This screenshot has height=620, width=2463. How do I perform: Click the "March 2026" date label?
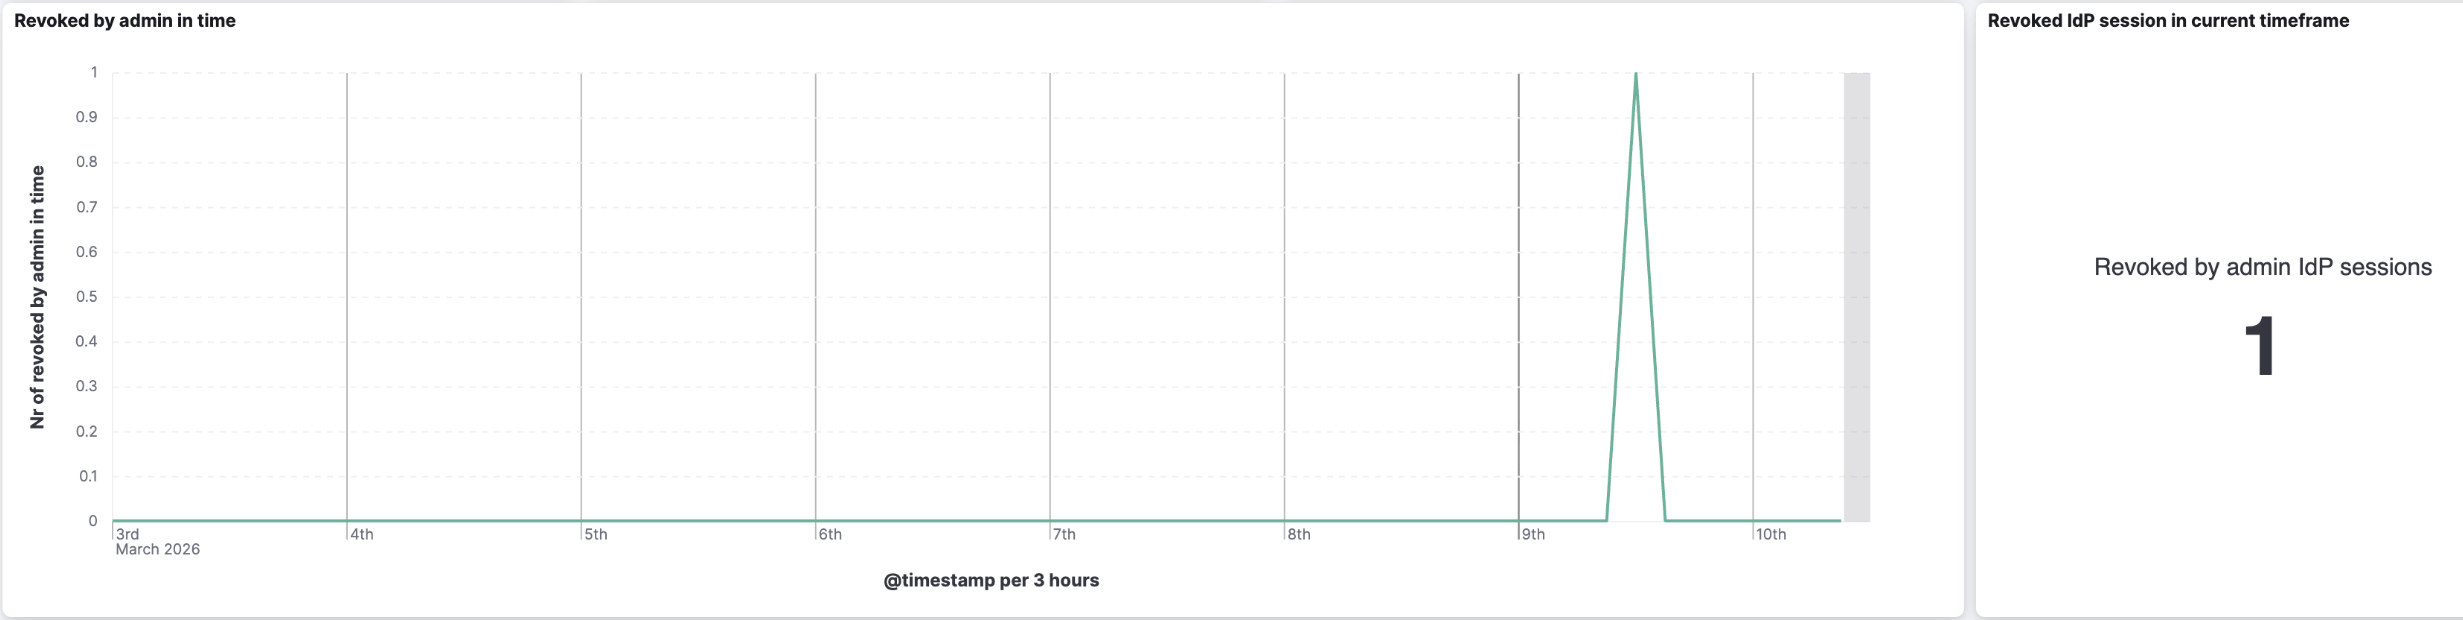pos(158,549)
